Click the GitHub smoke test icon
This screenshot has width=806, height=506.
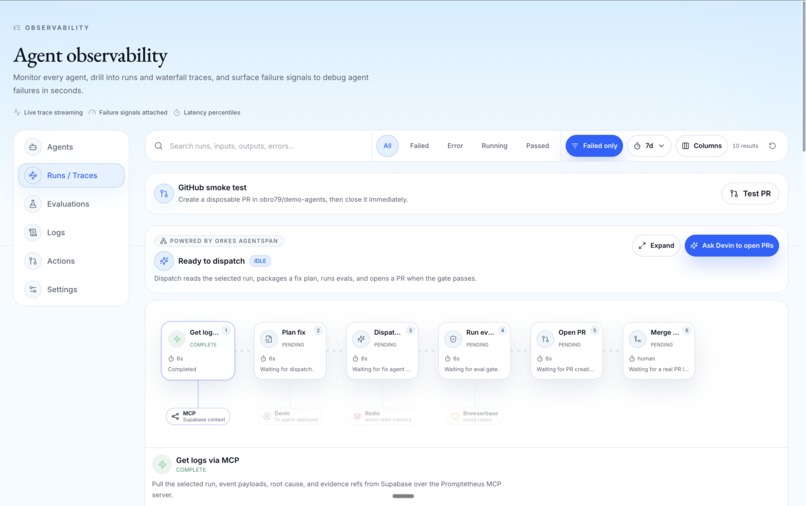pos(164,194)
